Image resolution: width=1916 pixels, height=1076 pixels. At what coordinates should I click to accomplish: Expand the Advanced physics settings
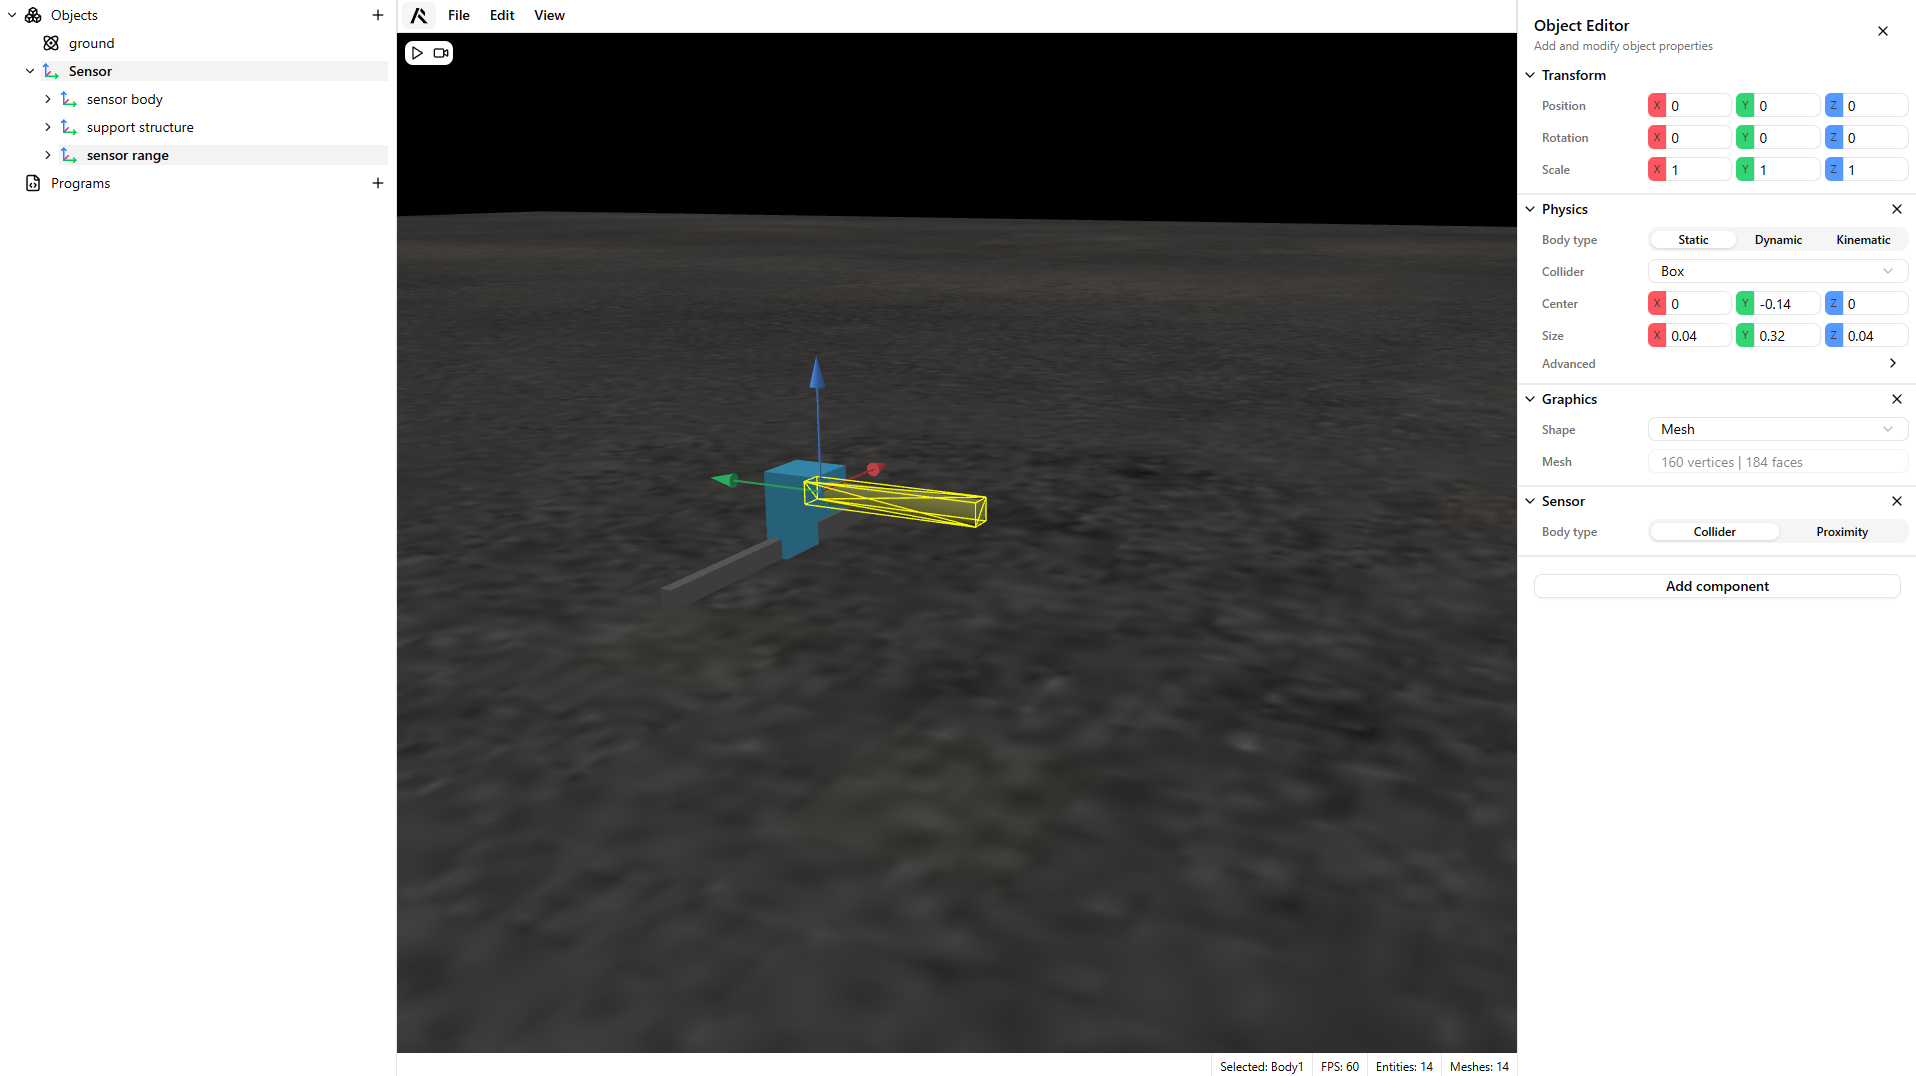1892,364
